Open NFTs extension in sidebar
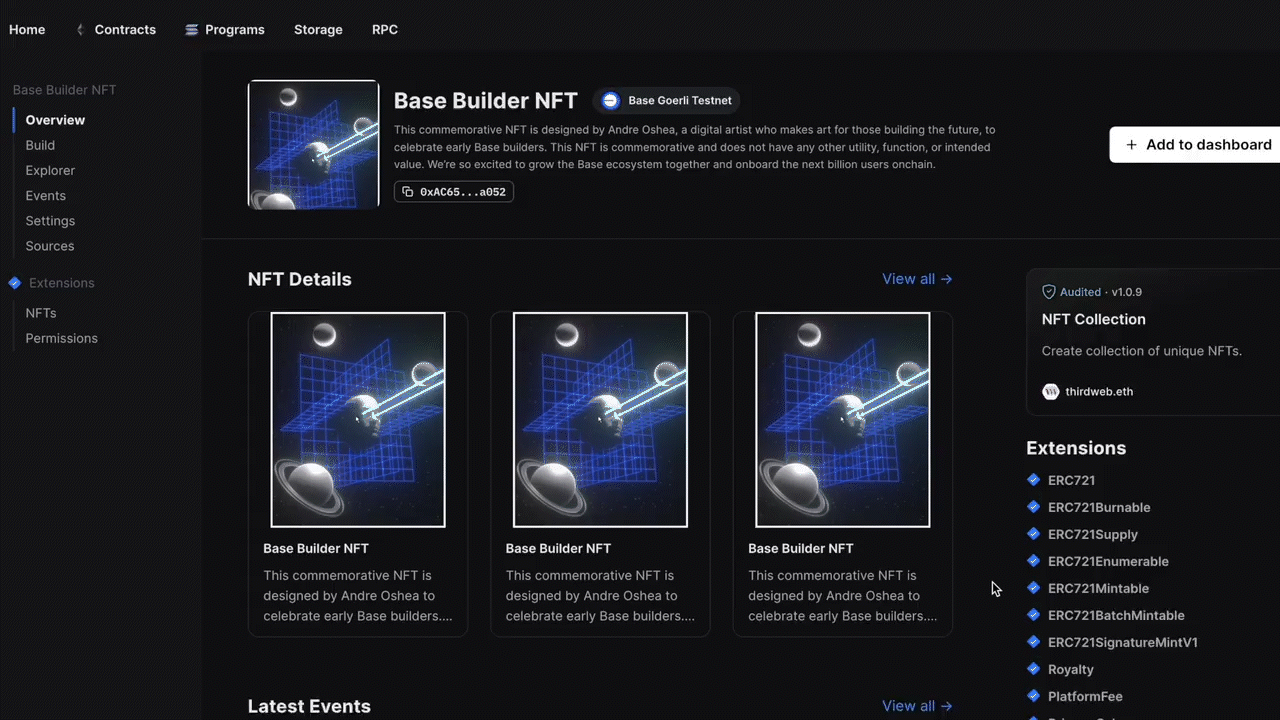This screenshot has height=720, width=1280. [x=41, y=313]
